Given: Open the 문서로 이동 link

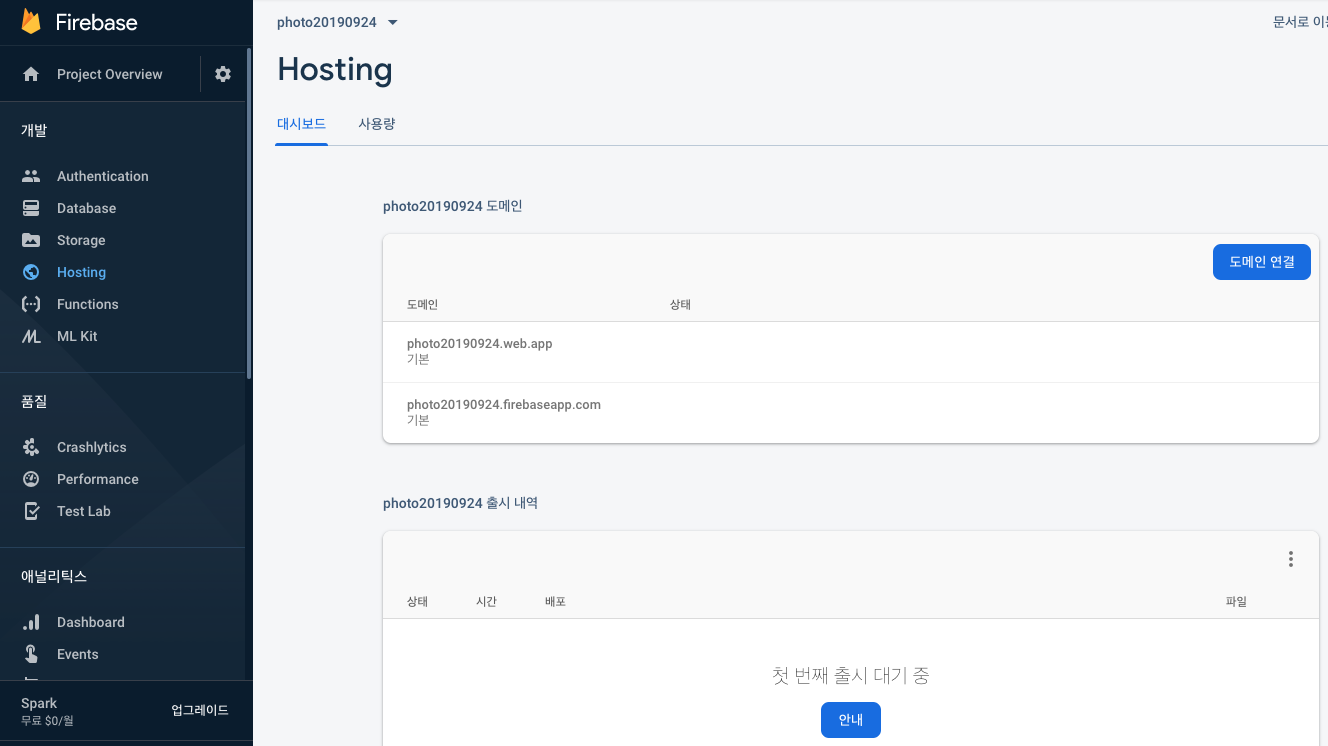Looking at the screenshot, I should [x=1300, y=22].
